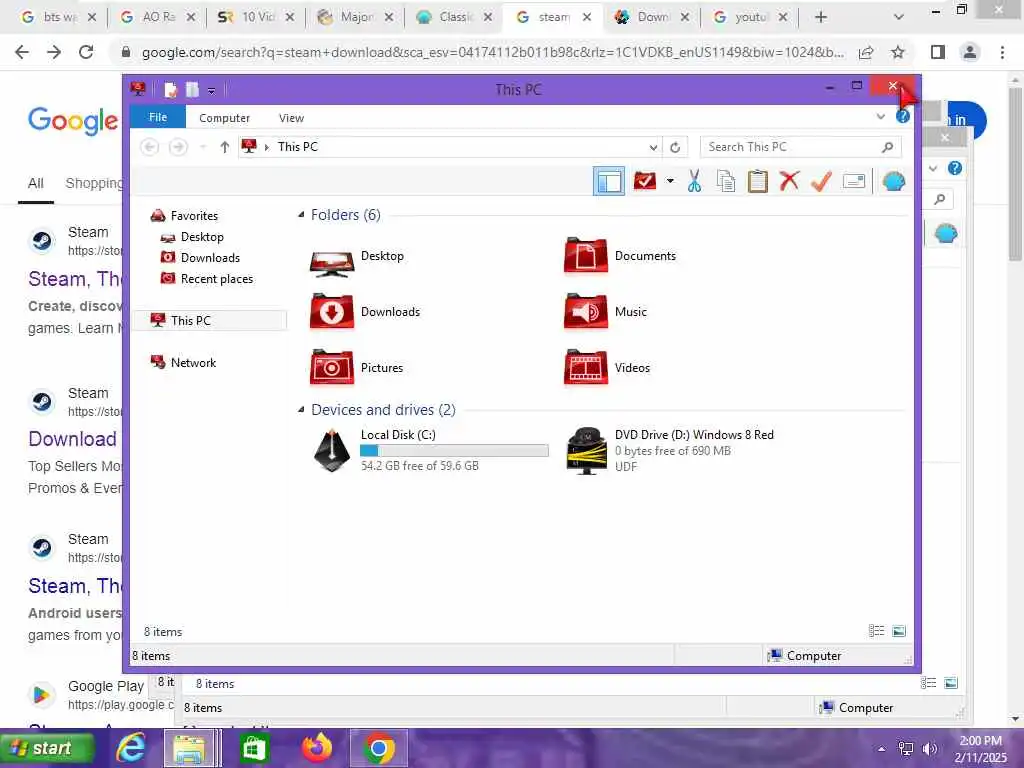Switch to the Classic Chrome tab
The height and width of the screenshot is (768, 1024).
(455, 17)
